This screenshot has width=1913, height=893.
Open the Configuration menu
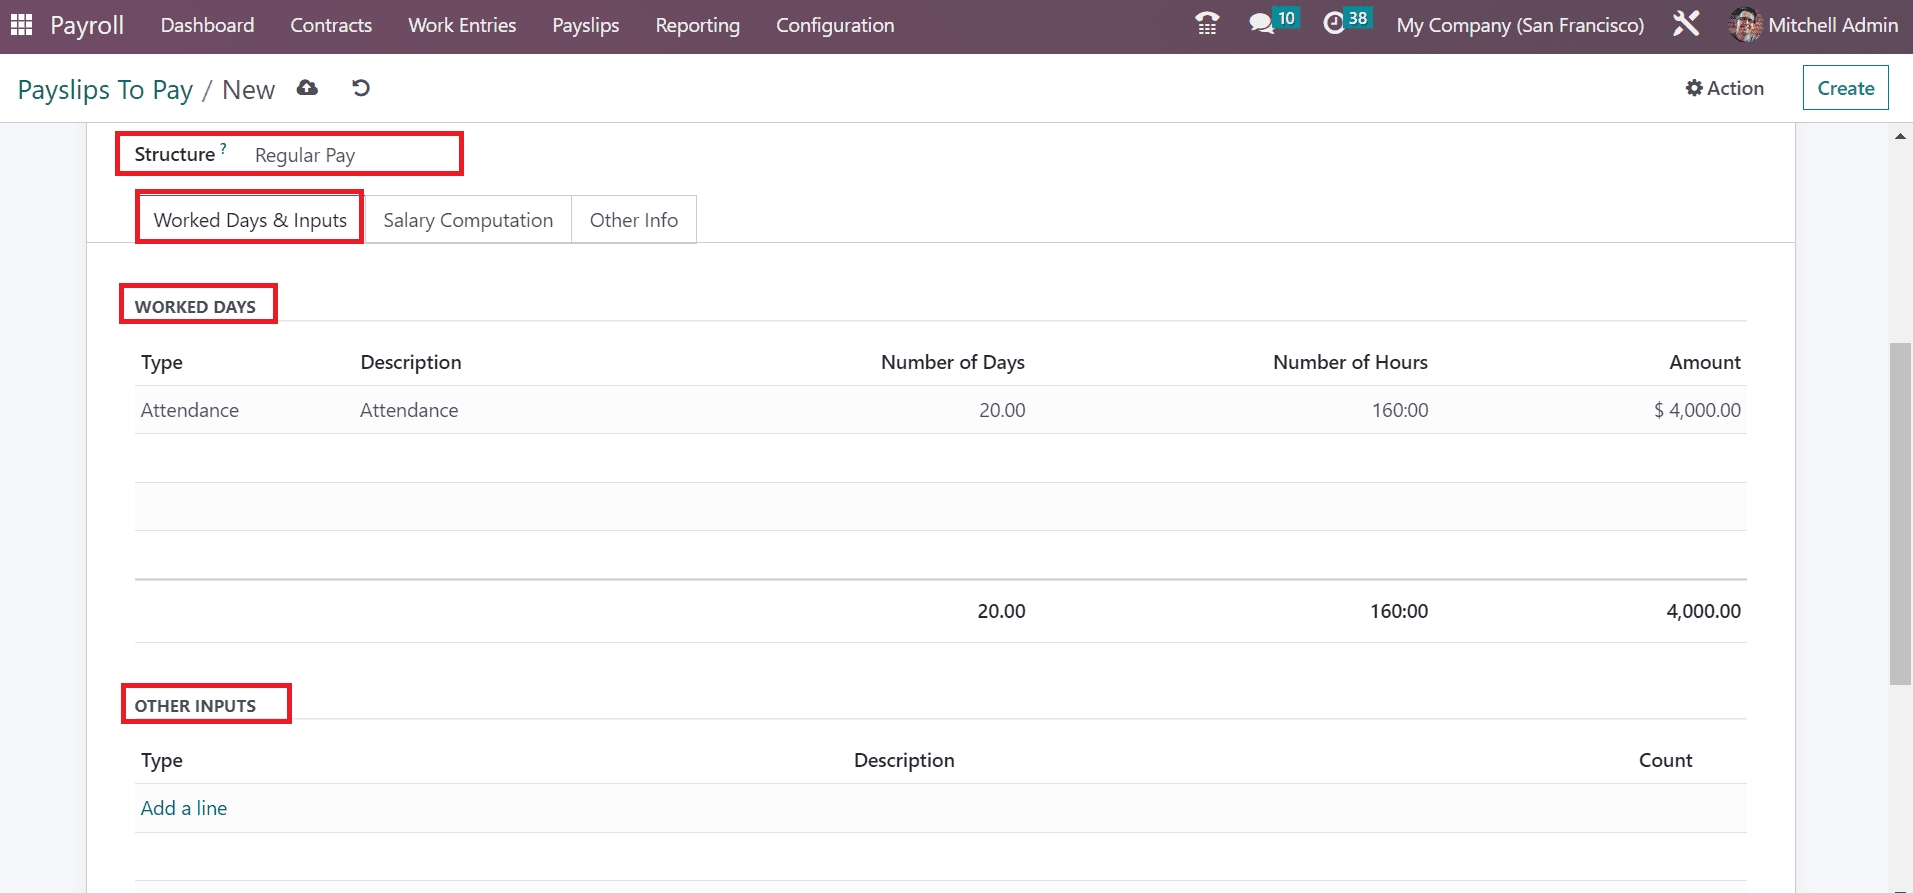(x=835, y=25)
